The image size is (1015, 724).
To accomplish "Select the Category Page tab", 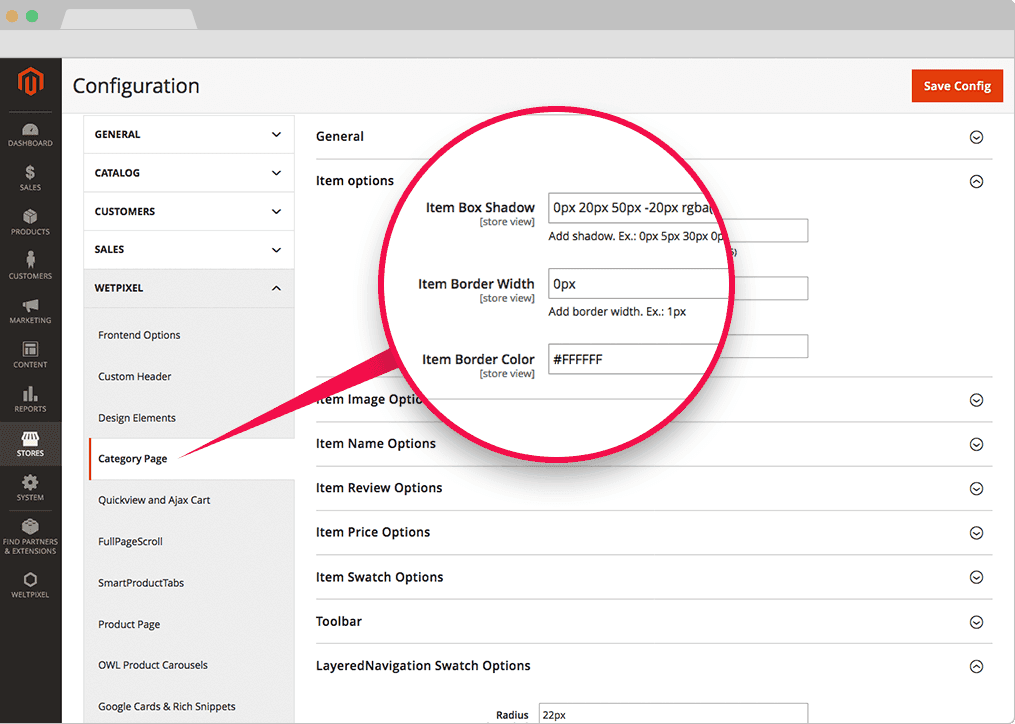I will coord(133,459).
